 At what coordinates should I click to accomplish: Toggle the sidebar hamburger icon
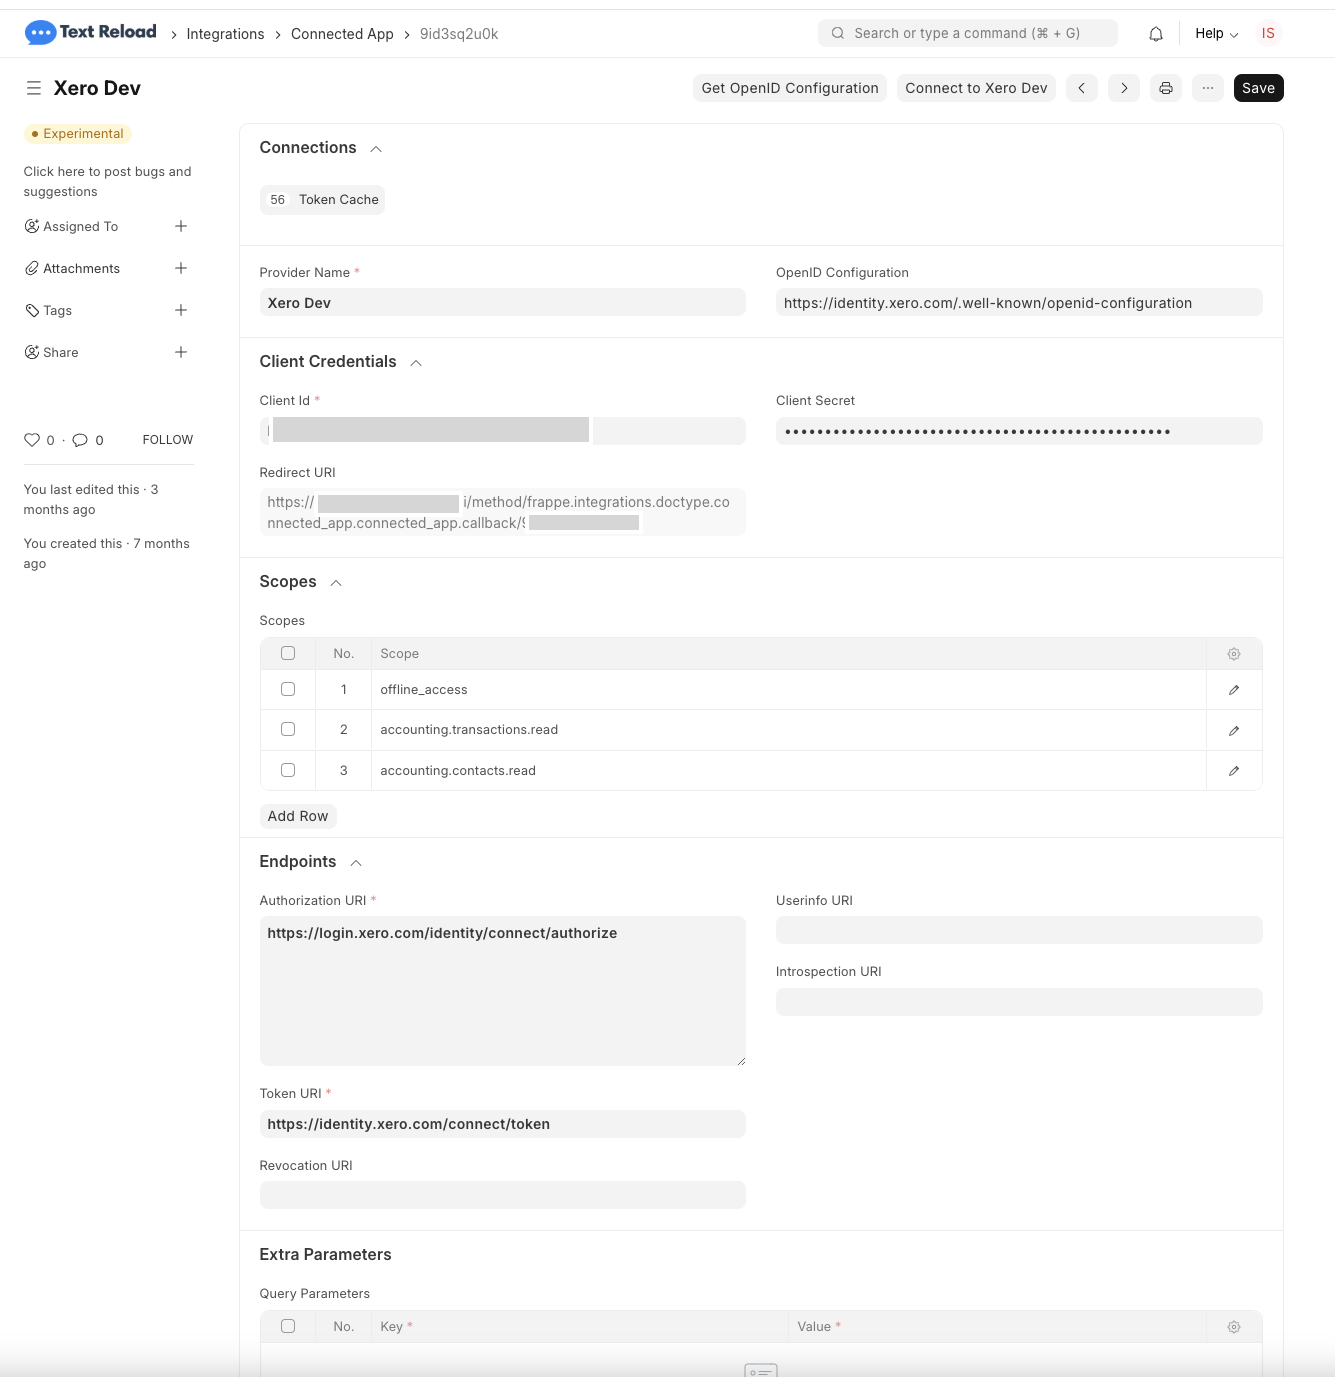click(x=34, y=88)
